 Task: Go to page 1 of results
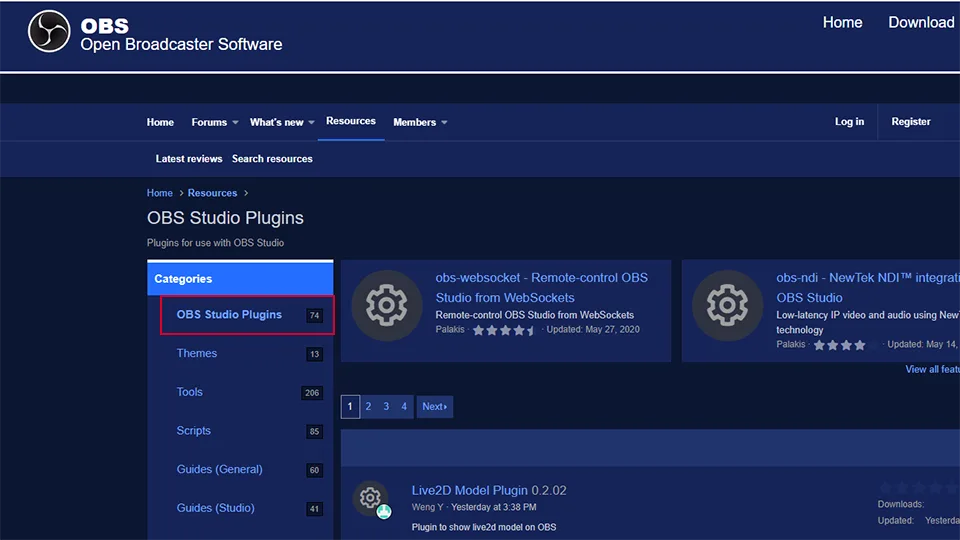tap(350, 407)
